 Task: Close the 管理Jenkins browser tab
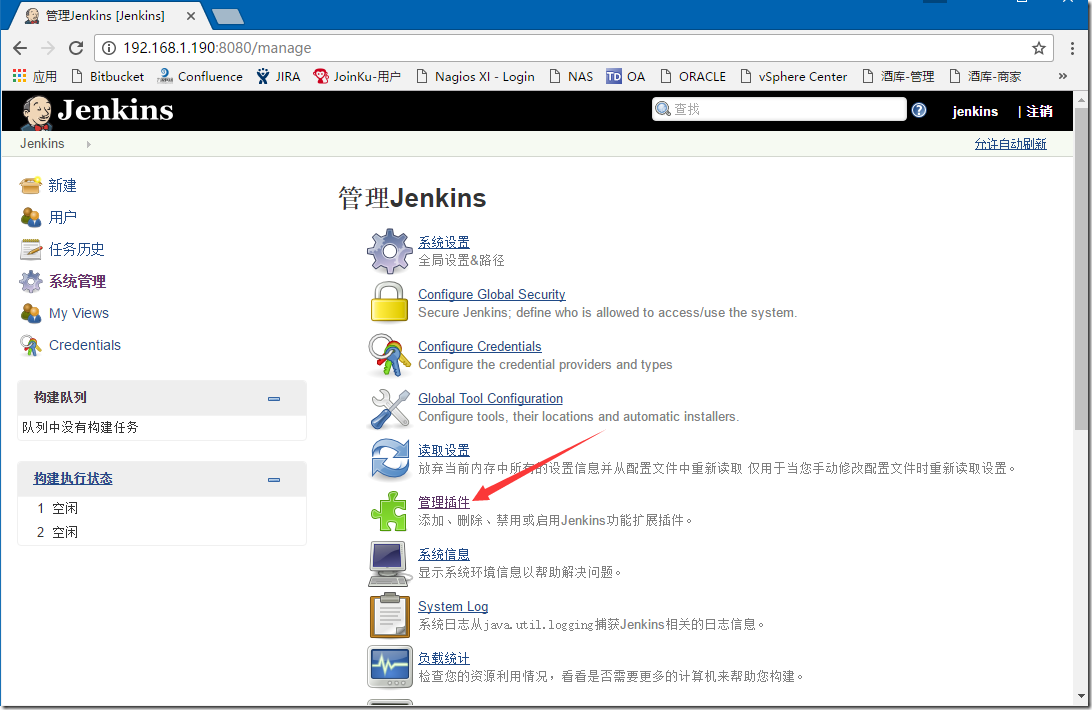192,15
